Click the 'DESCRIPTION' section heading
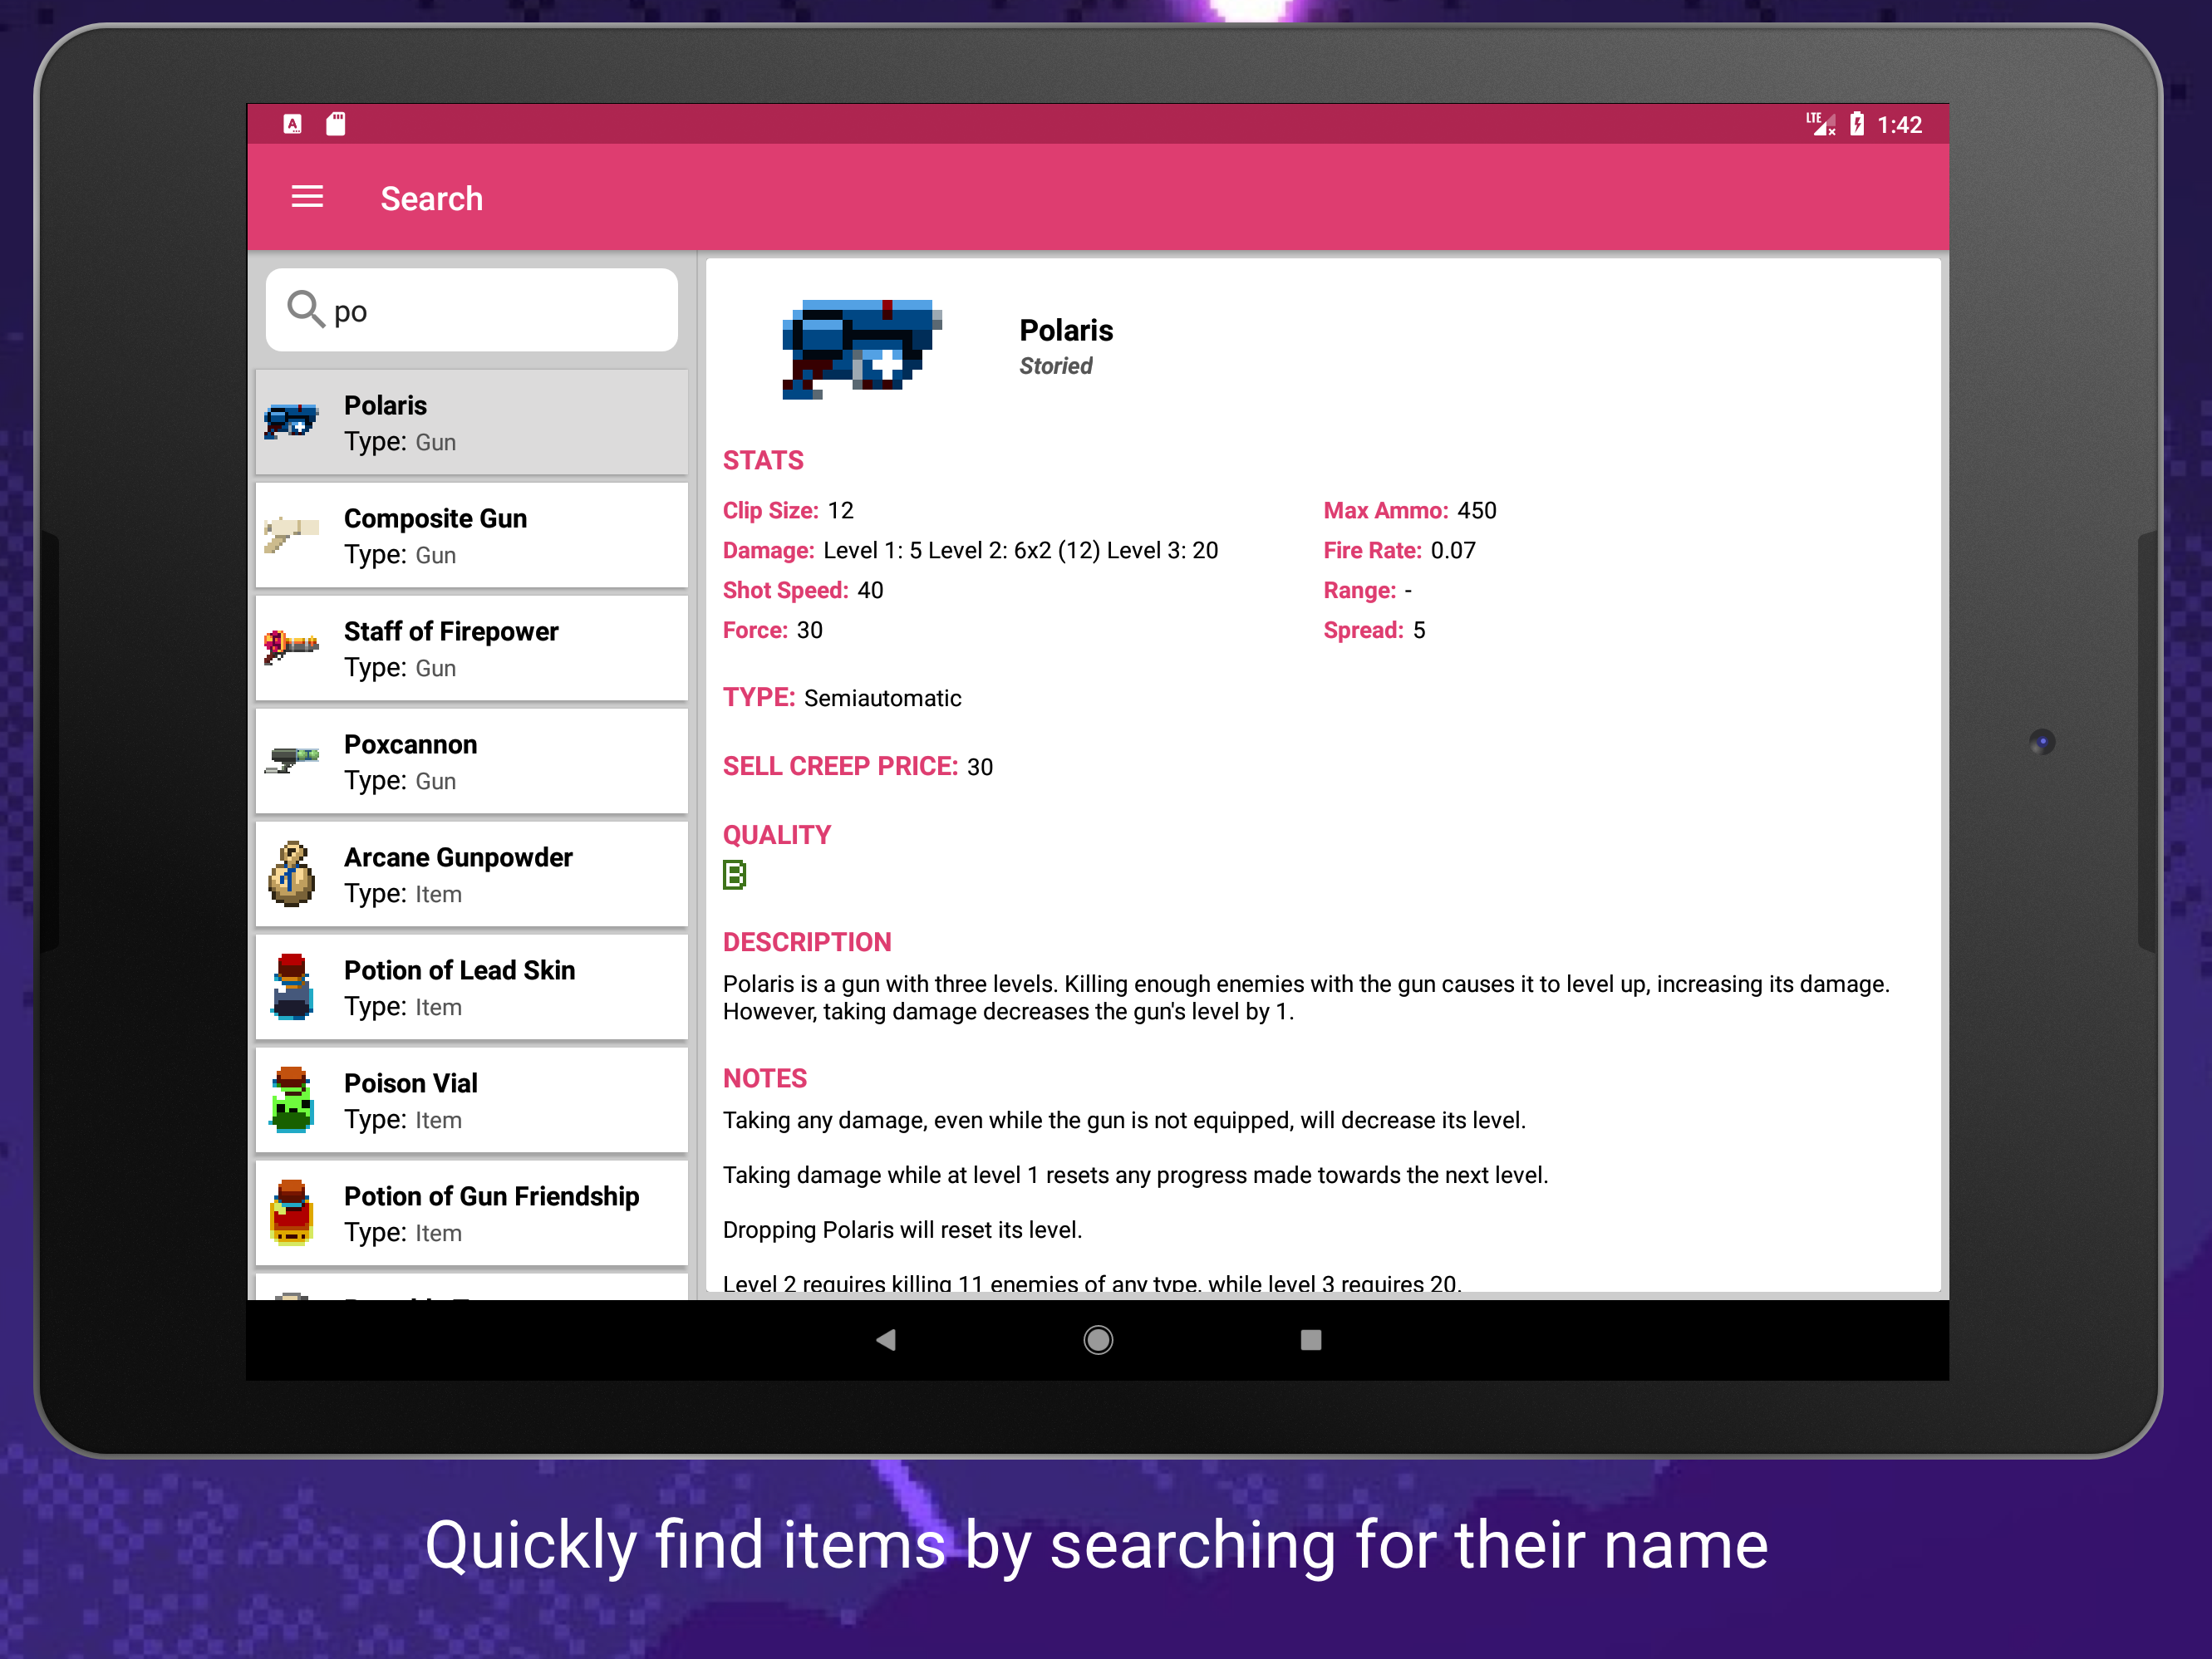2212x1659 pixels. (x=807, y=942)
